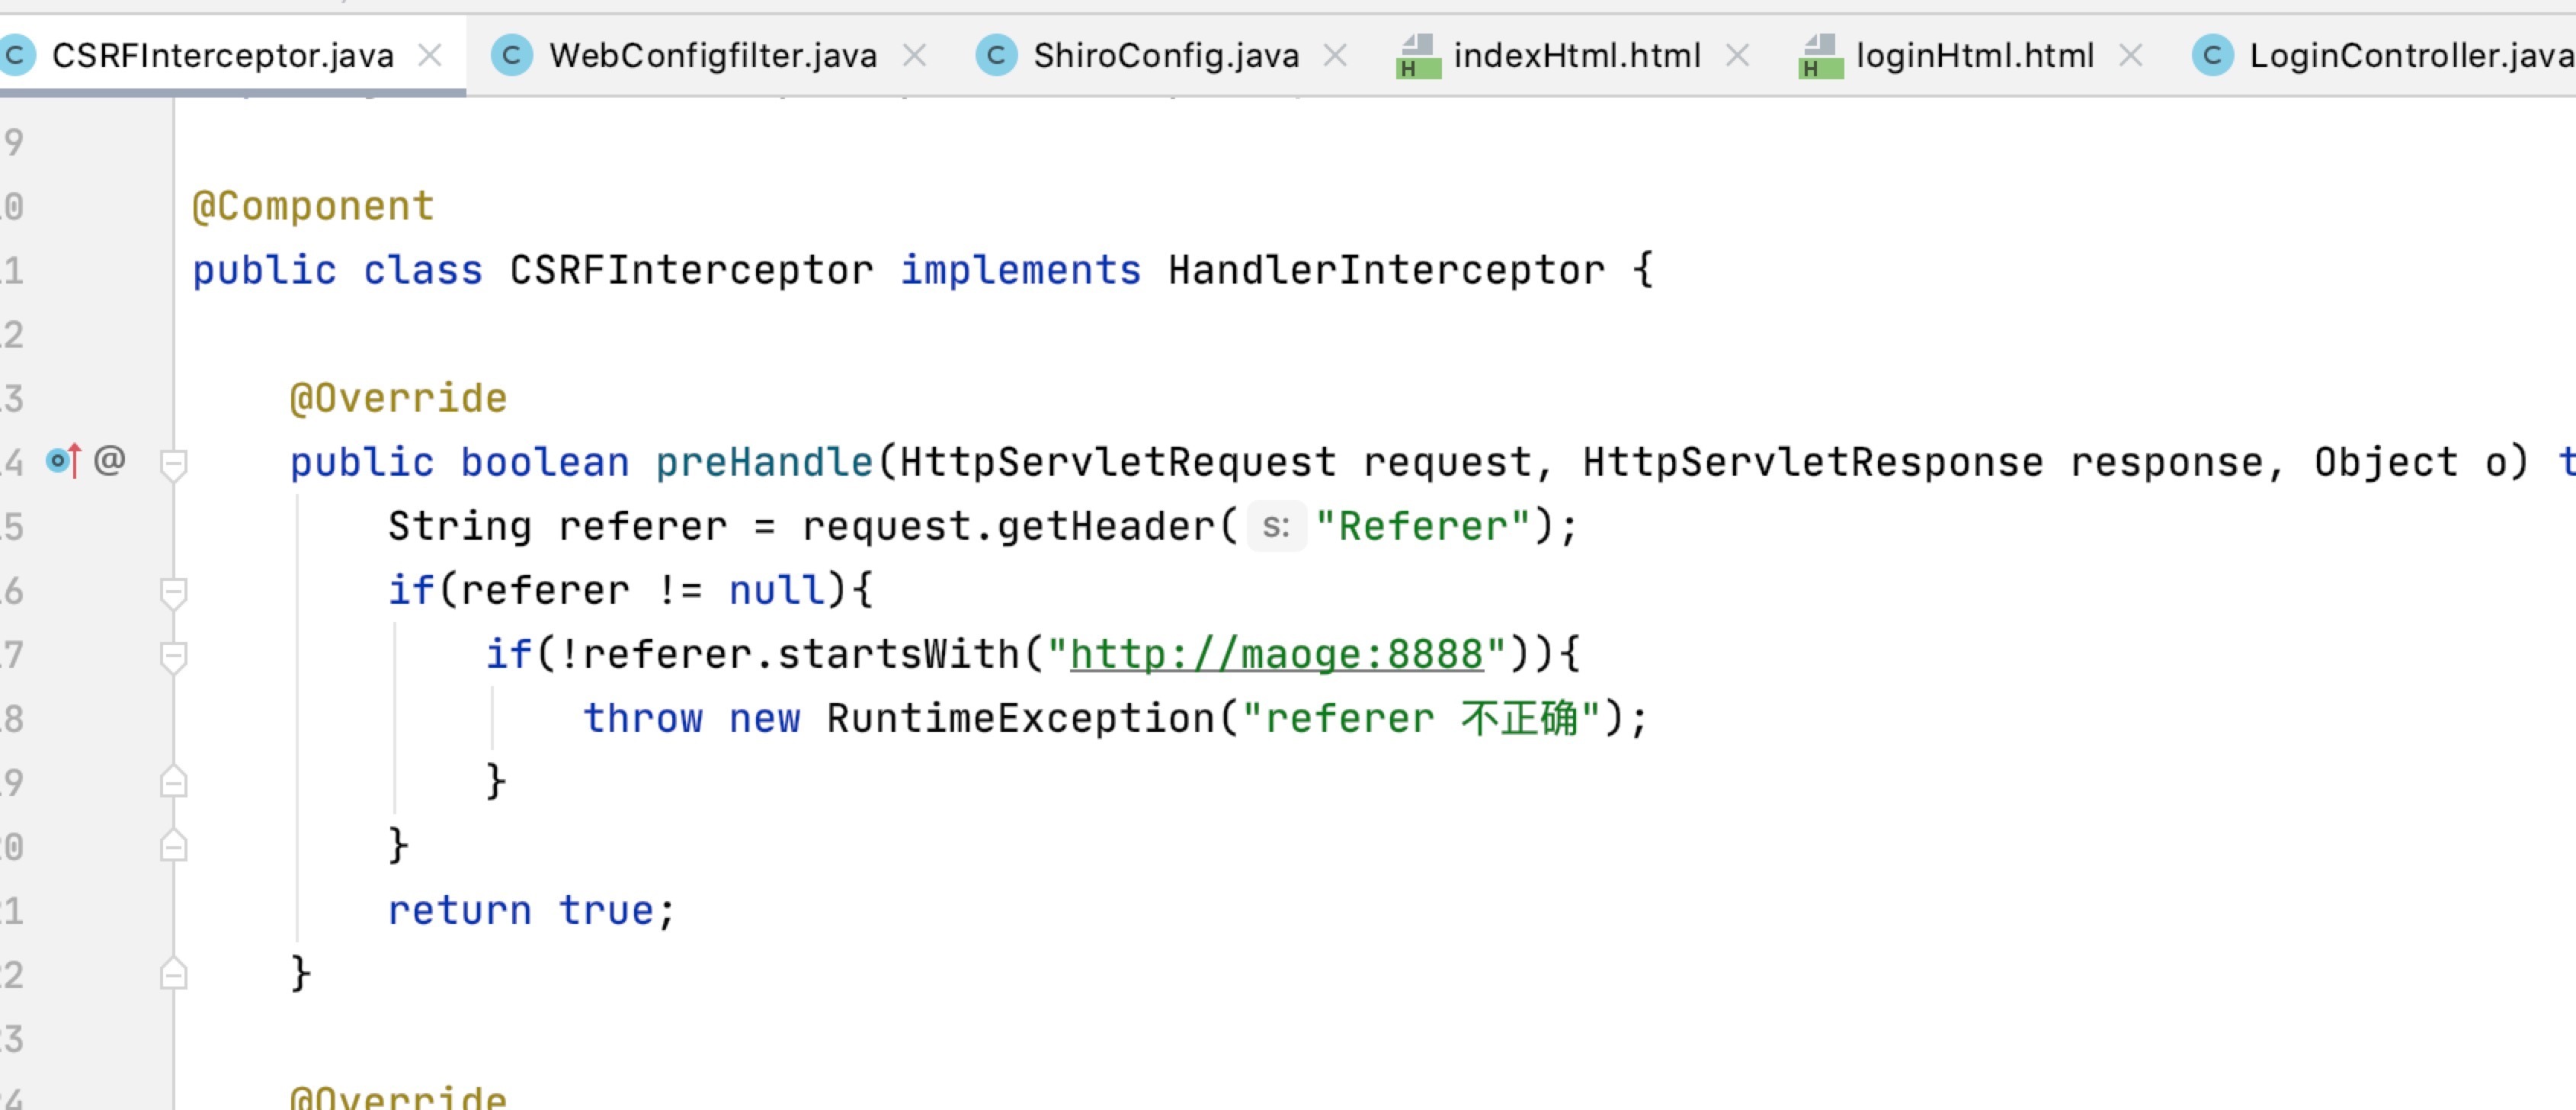Viewport: 2576px width, 1110px height.
Task: Close the ShiroConfig.java tab
Action: tap(1335, 55)
